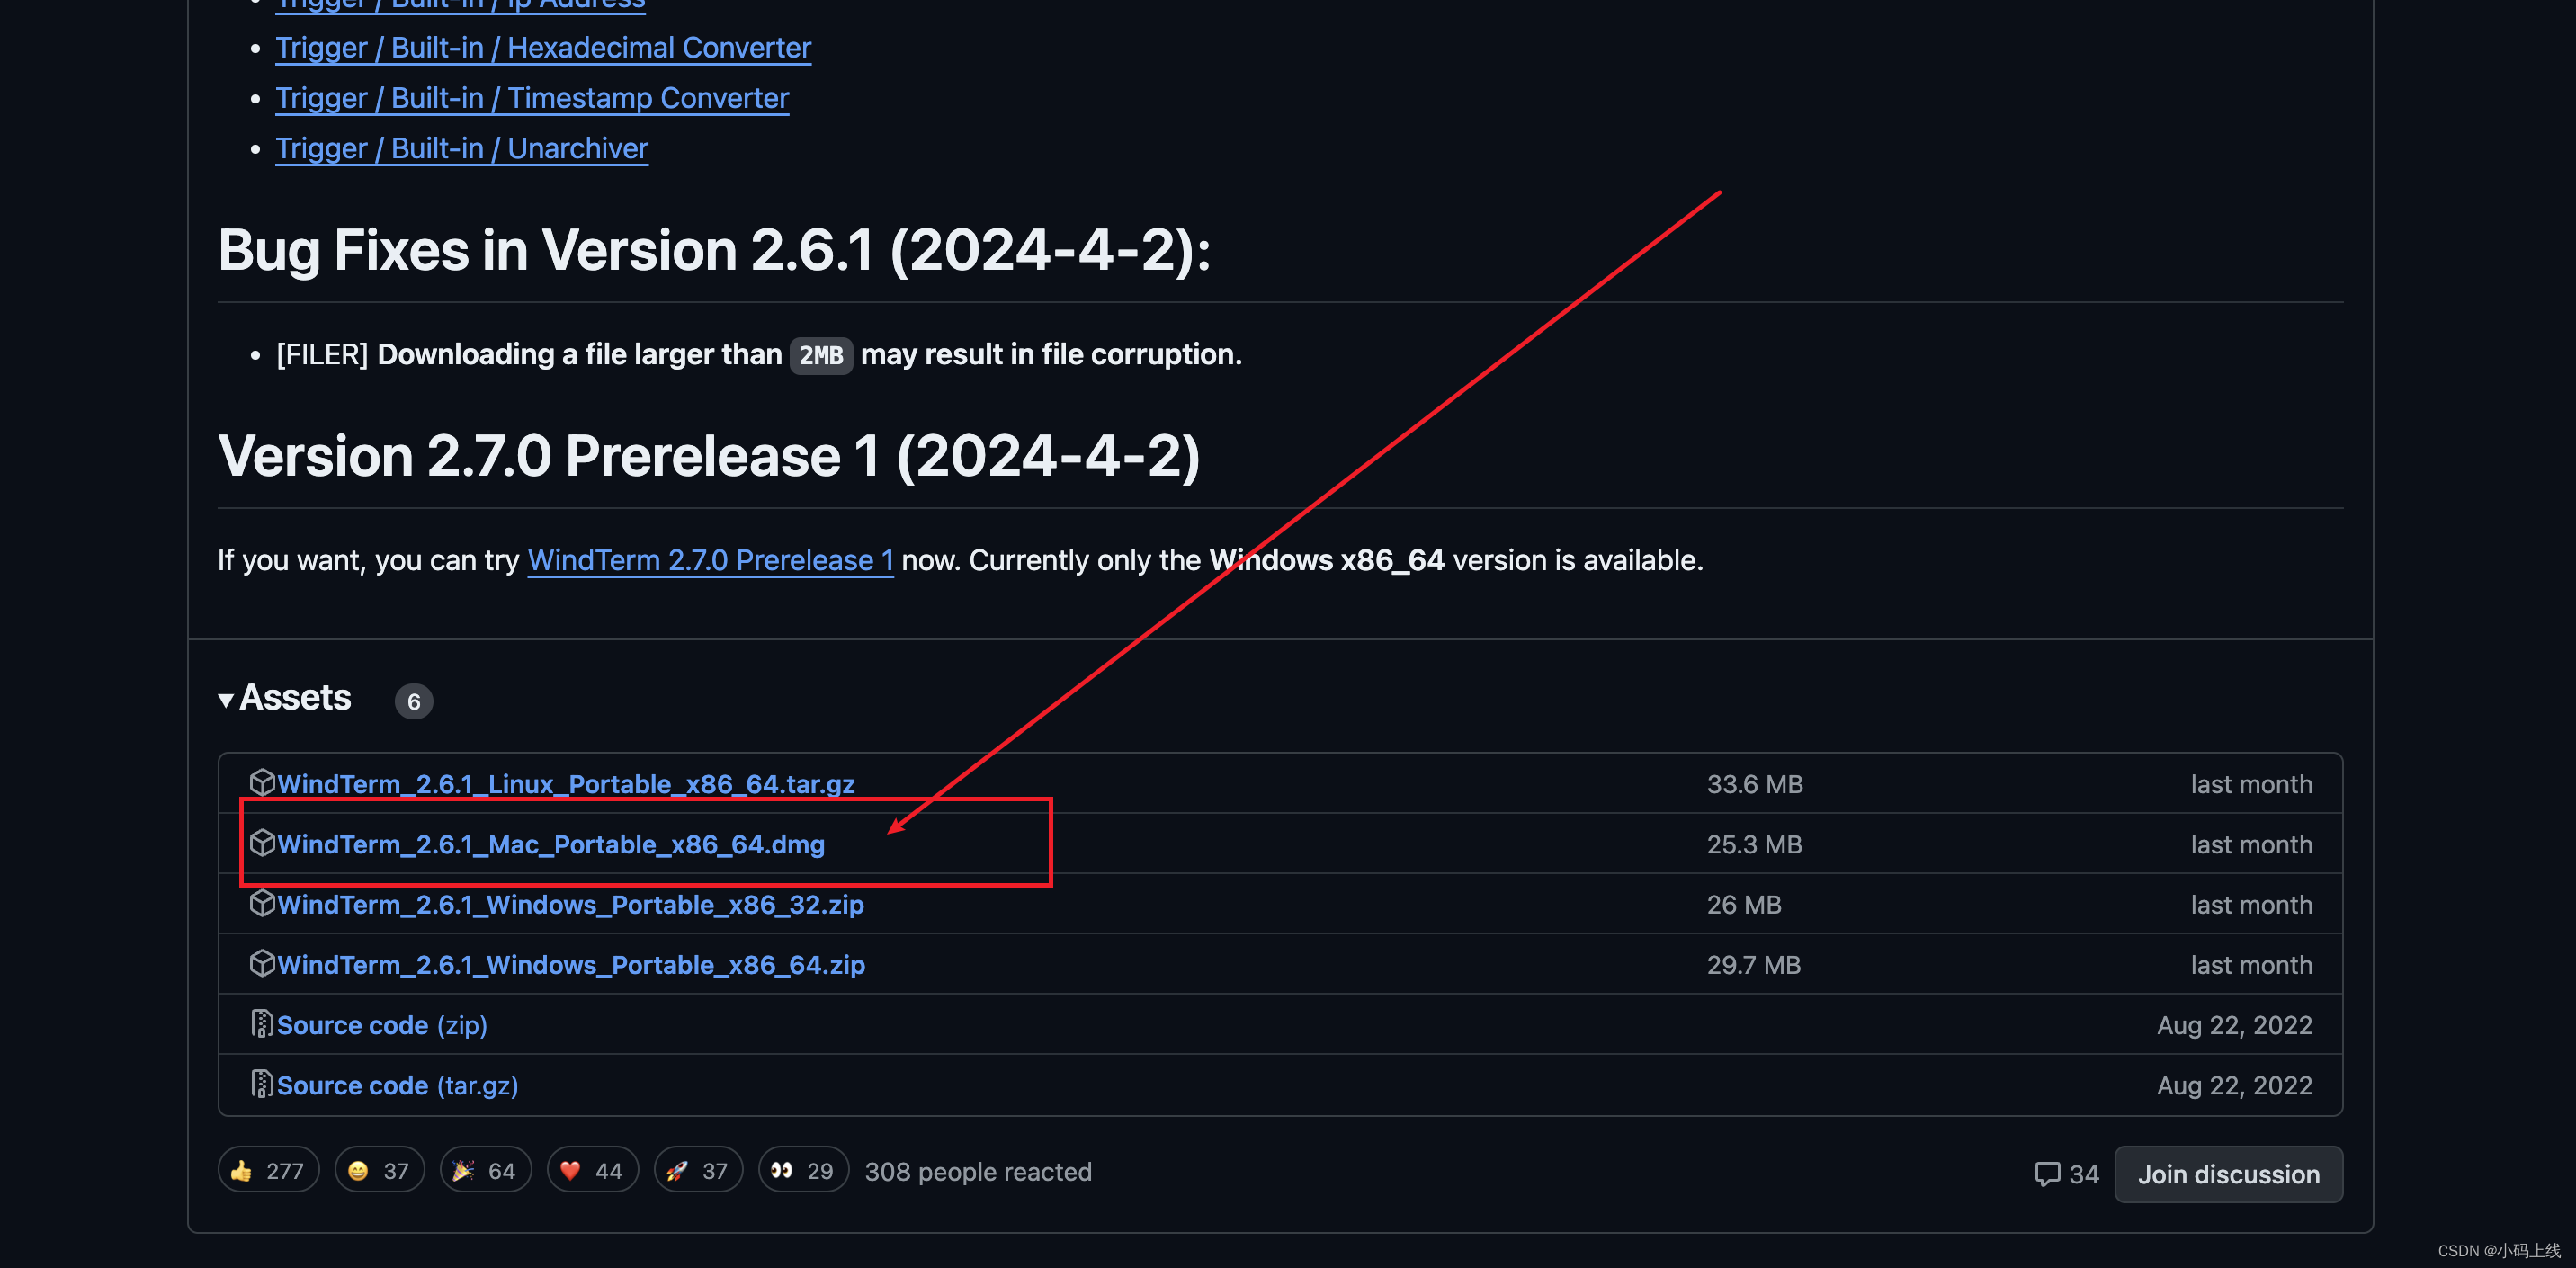Click the Aug 22, 2022 date for Source code (zip)
Viewport: 2576px width, 1268px height.
coord(2234,1024)
